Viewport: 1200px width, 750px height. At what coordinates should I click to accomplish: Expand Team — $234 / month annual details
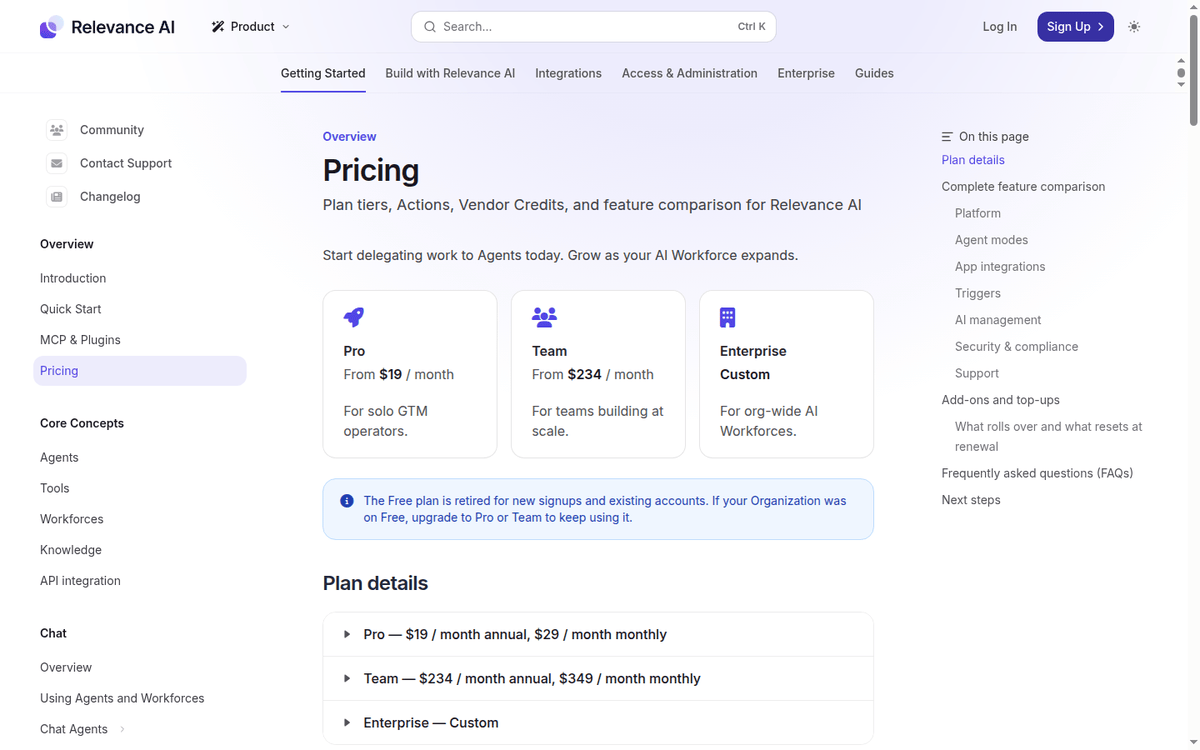[x=598, y=679]
